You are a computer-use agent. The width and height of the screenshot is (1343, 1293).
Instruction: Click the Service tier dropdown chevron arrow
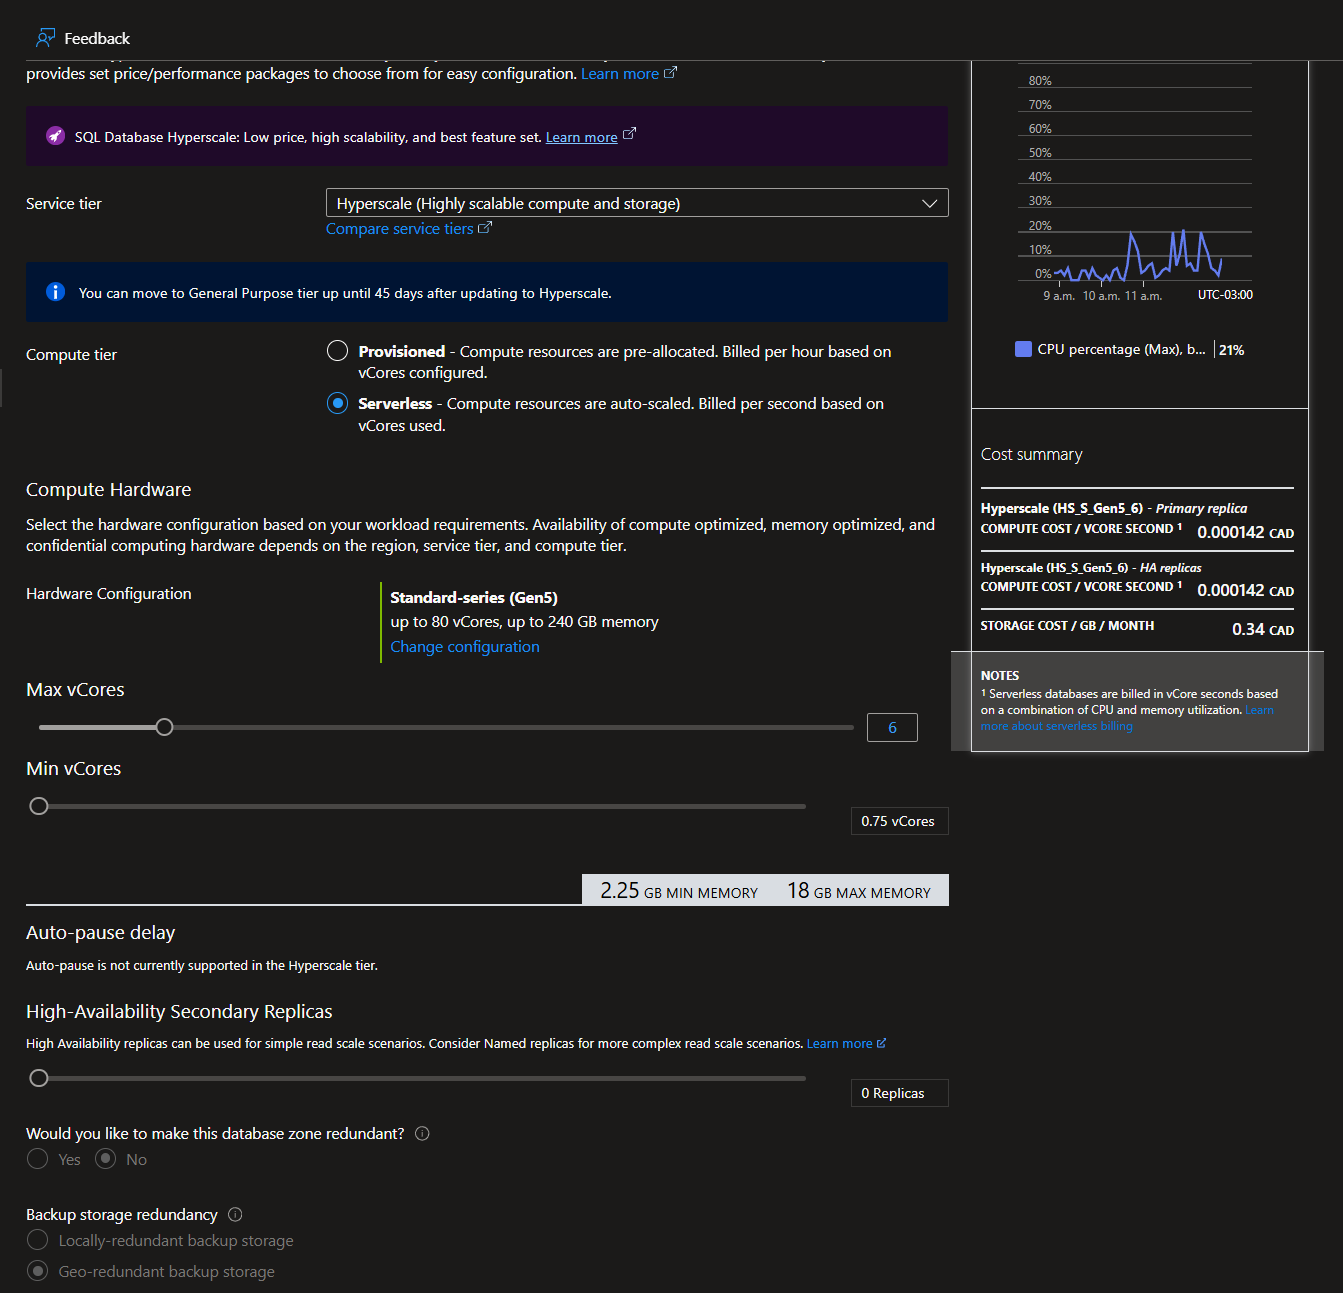tap(929, 203)
